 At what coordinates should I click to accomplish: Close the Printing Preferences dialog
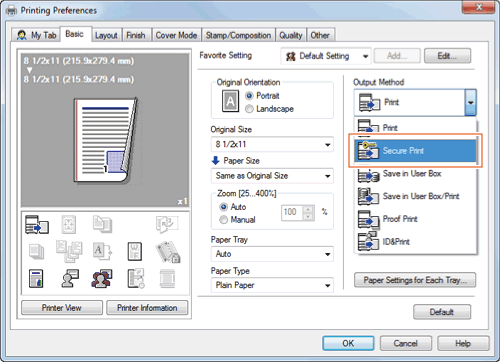pos(478,7)
